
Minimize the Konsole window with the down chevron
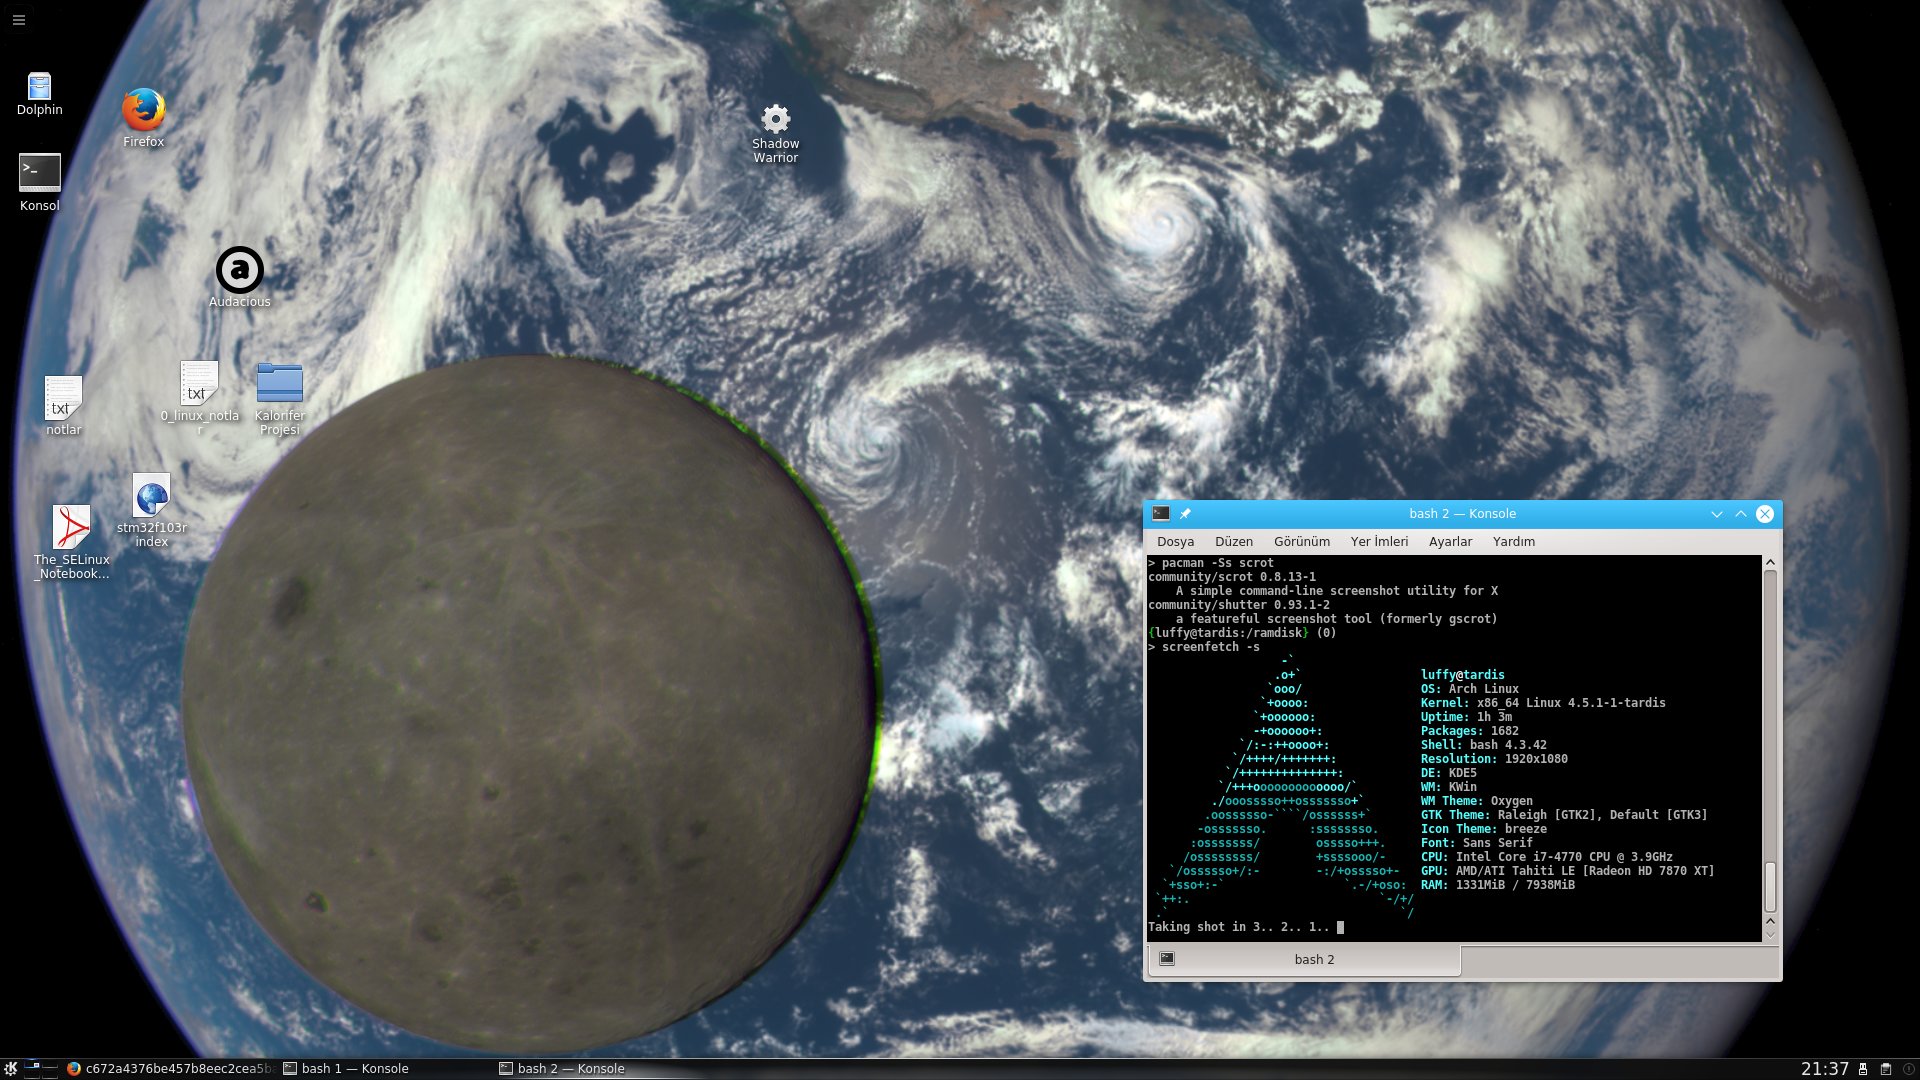pyautogui.click(x=1716, y=513)
